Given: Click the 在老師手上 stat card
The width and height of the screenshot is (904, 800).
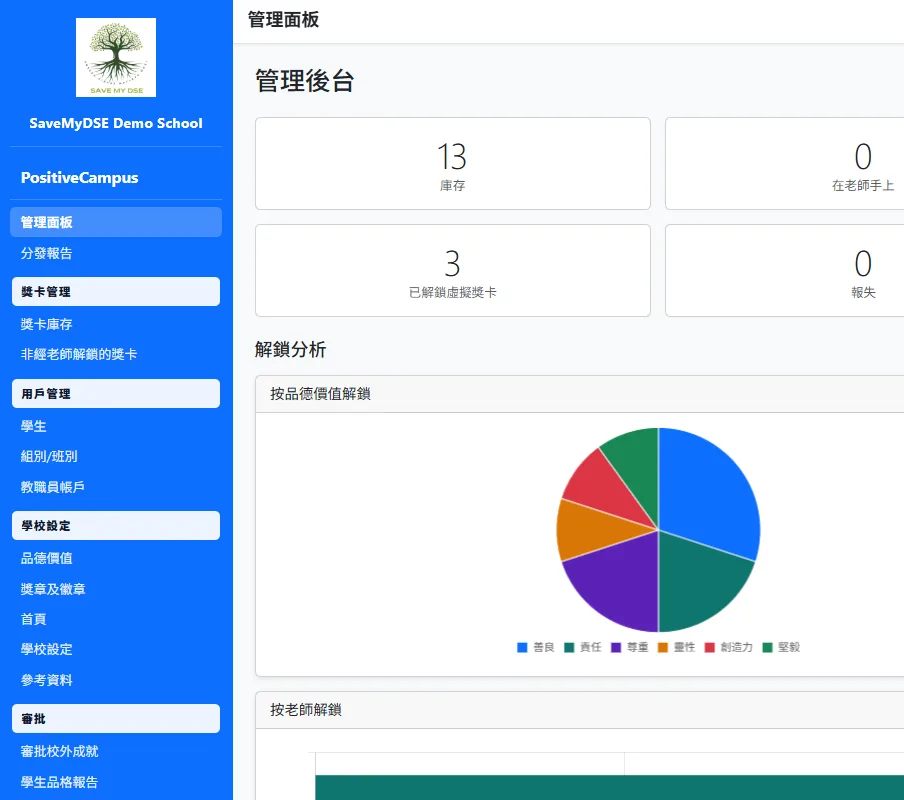Looking at the screenshot, I should [x=785, y=164].
